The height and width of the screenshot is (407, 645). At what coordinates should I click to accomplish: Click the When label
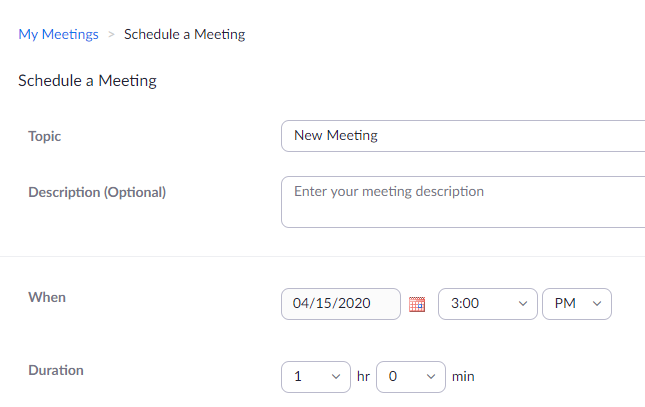click(x=47, y=297)
